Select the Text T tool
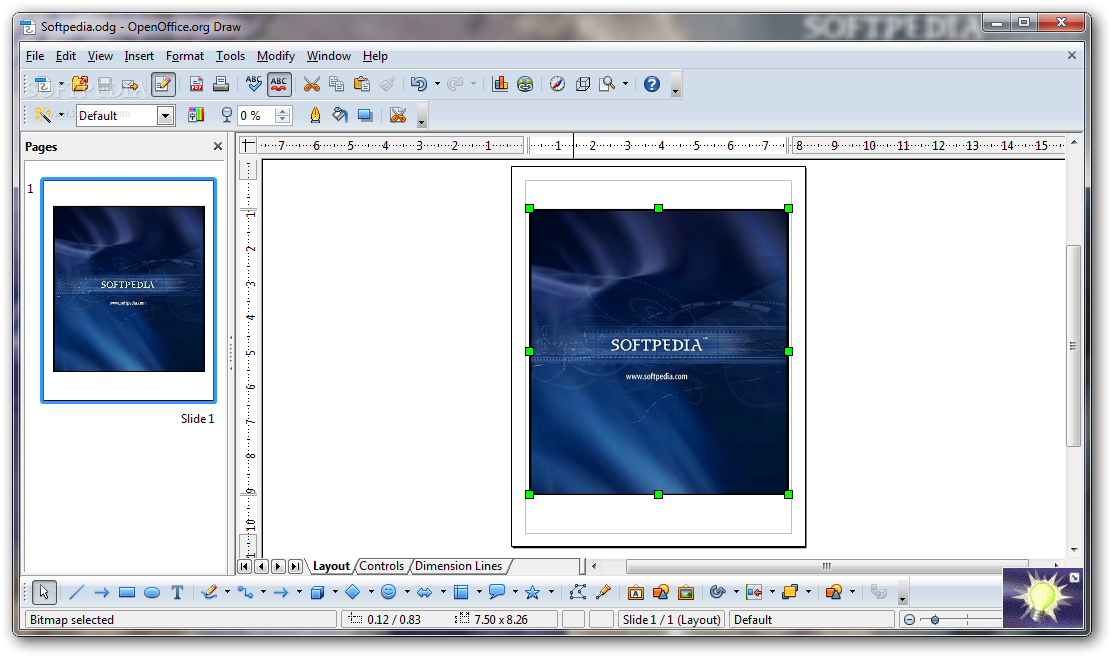1112x657 pixels. coord(177,592)
